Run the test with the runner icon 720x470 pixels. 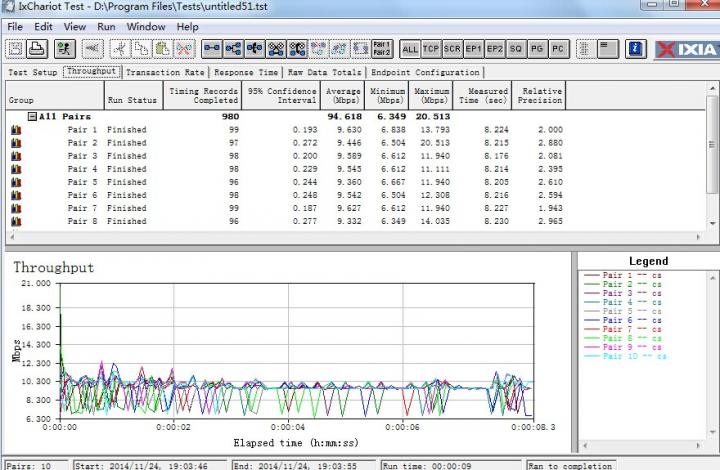point(65,49)
